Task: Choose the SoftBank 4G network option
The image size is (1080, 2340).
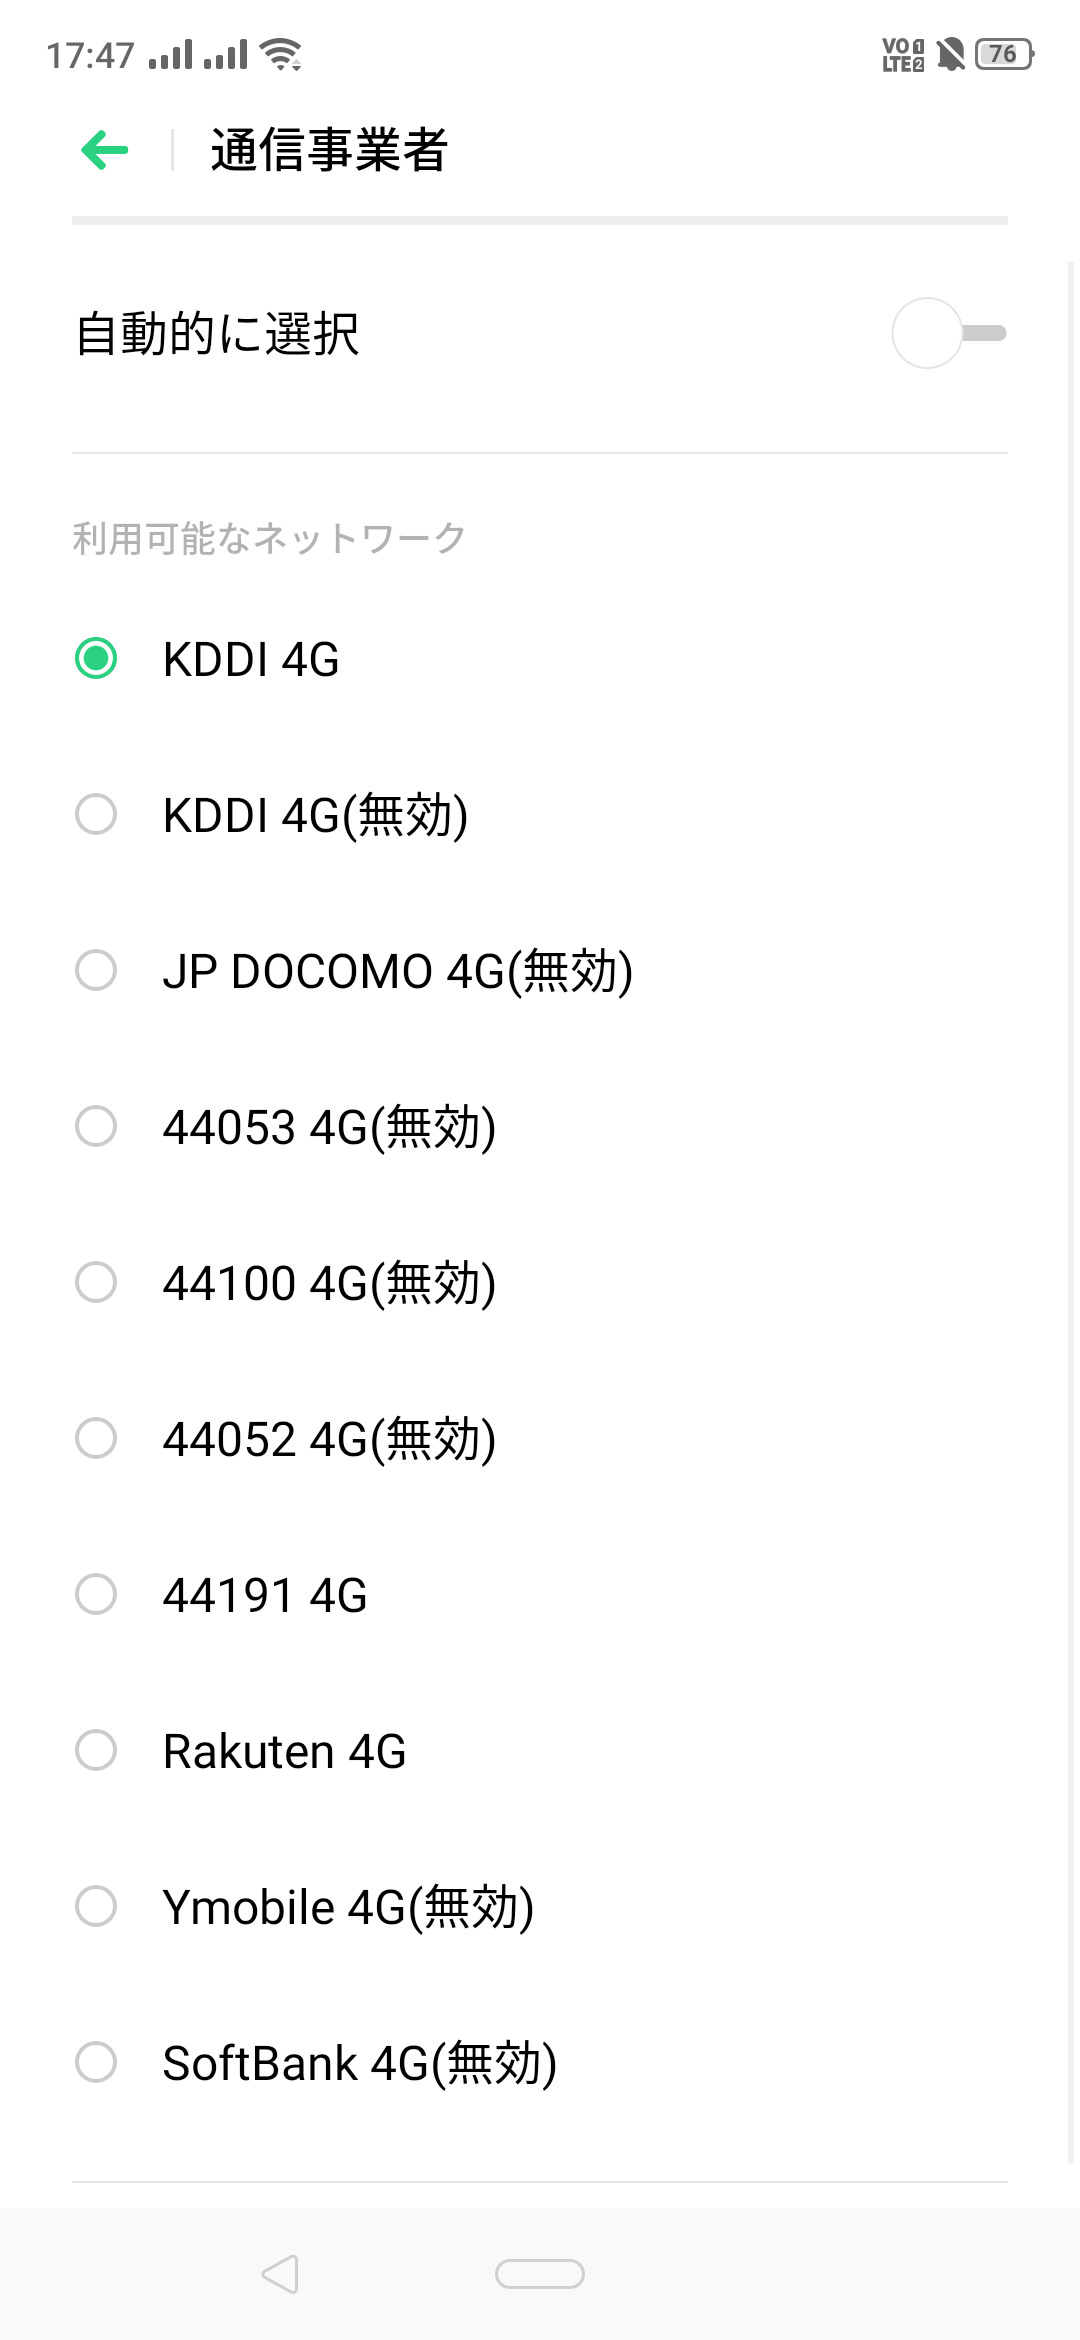Action: coord(359,2063)
